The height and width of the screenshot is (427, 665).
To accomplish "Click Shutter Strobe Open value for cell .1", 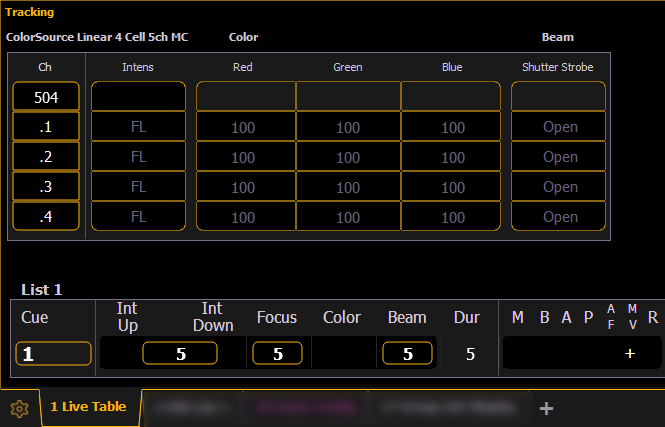I will (559, 127).
